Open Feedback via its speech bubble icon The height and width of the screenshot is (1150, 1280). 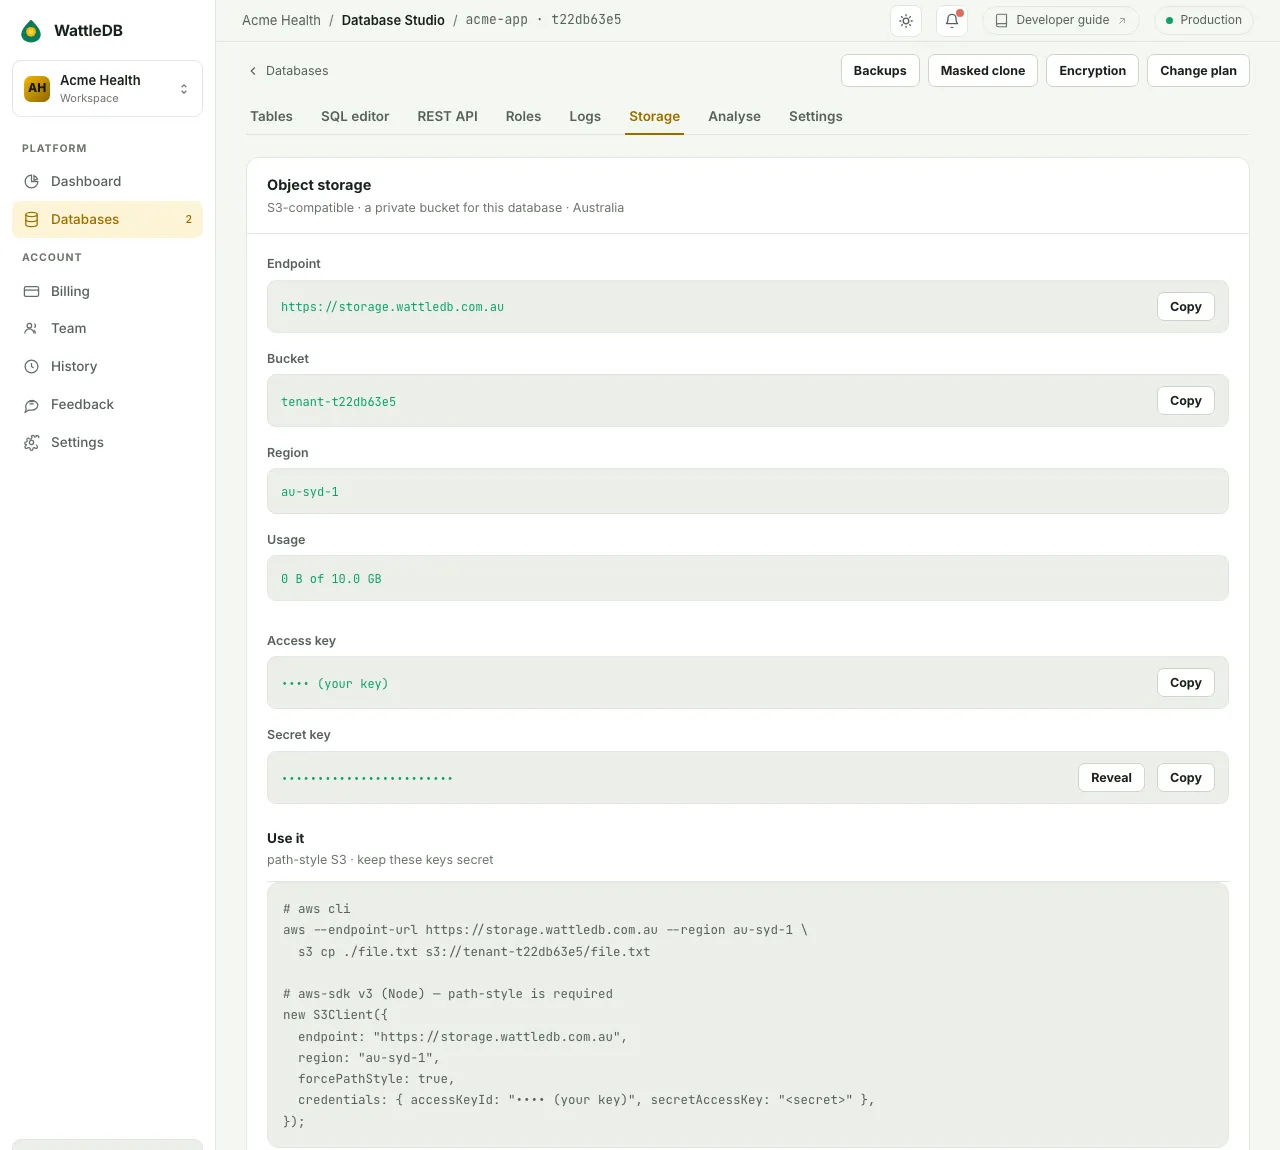(x=31, y=404)
